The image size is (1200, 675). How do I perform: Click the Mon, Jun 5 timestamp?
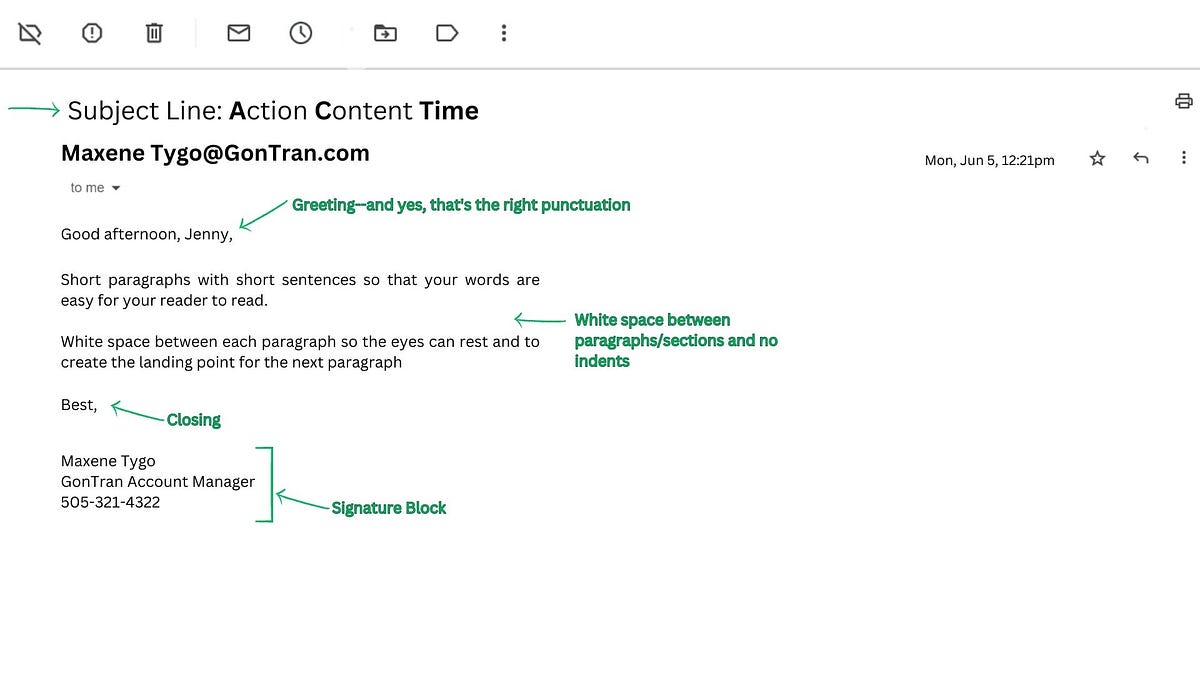click(x=989, y=159)
